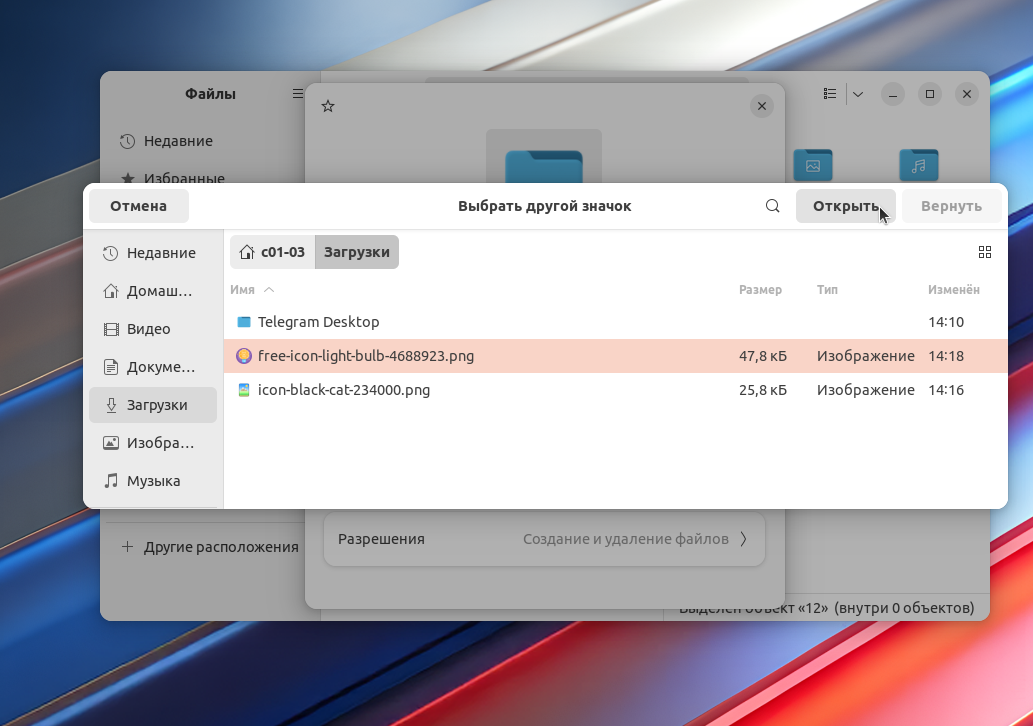Sort files by Имя column header
The image size is (1033, 726).
coord(243,290)
